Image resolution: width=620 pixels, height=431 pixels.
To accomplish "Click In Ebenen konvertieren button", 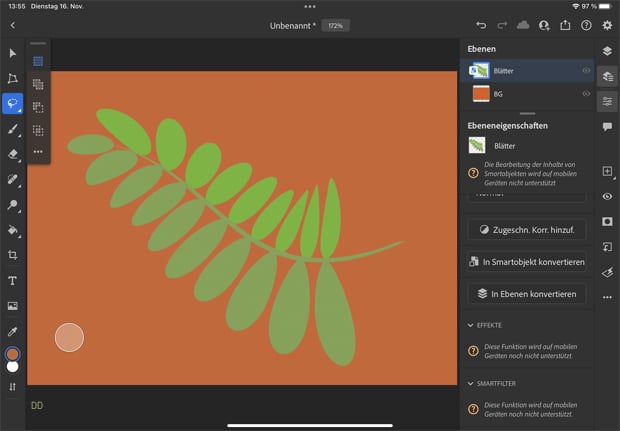I will point(526,294).
